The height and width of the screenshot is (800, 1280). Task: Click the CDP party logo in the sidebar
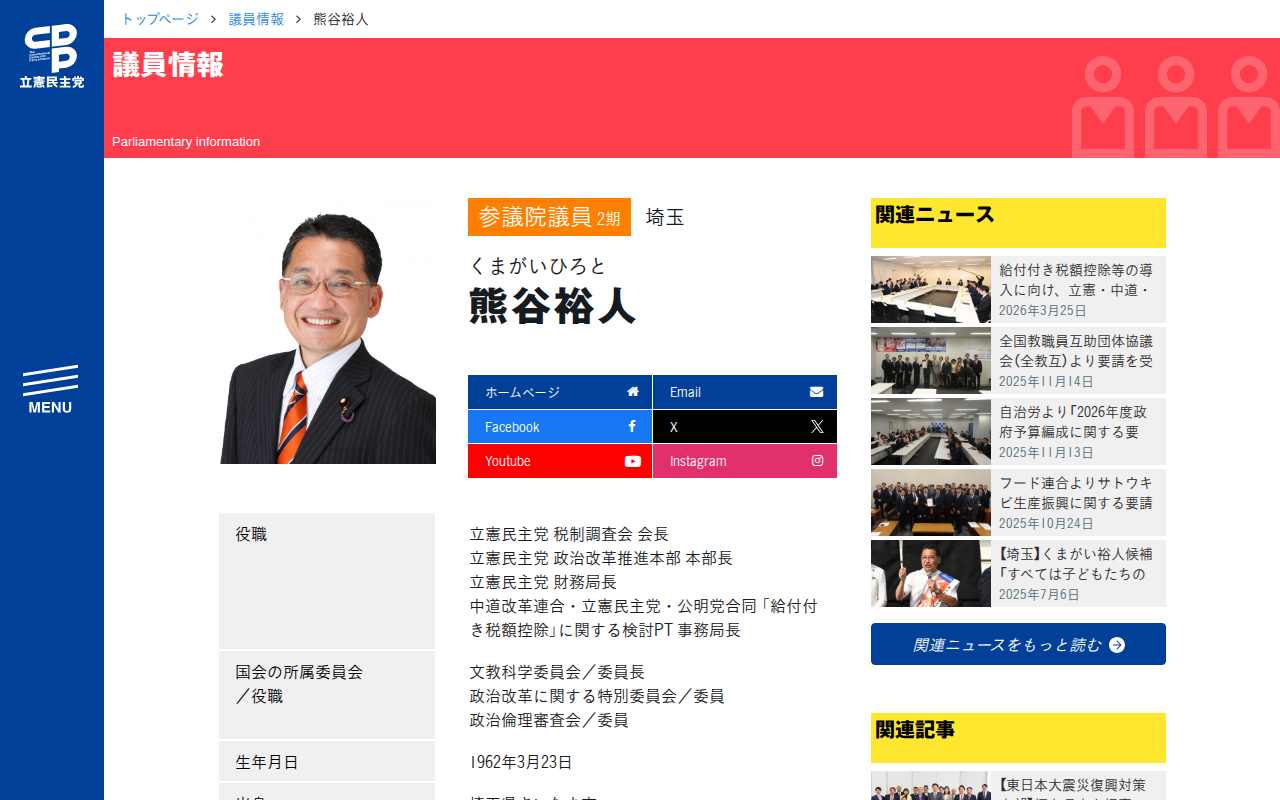coord(52,56)
